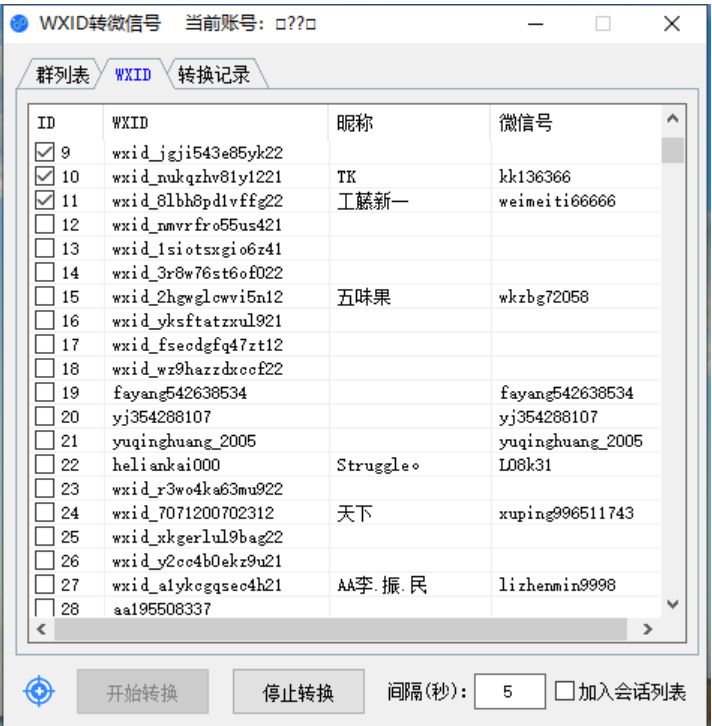Select the WXID tab
The height and width of the screenshot is (726, 712).
pyautogui.click(x=133, y=75)
